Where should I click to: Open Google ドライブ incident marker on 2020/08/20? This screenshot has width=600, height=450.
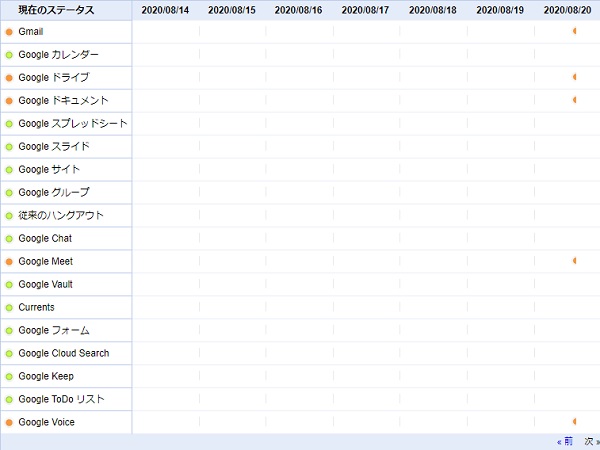point(574,77)
